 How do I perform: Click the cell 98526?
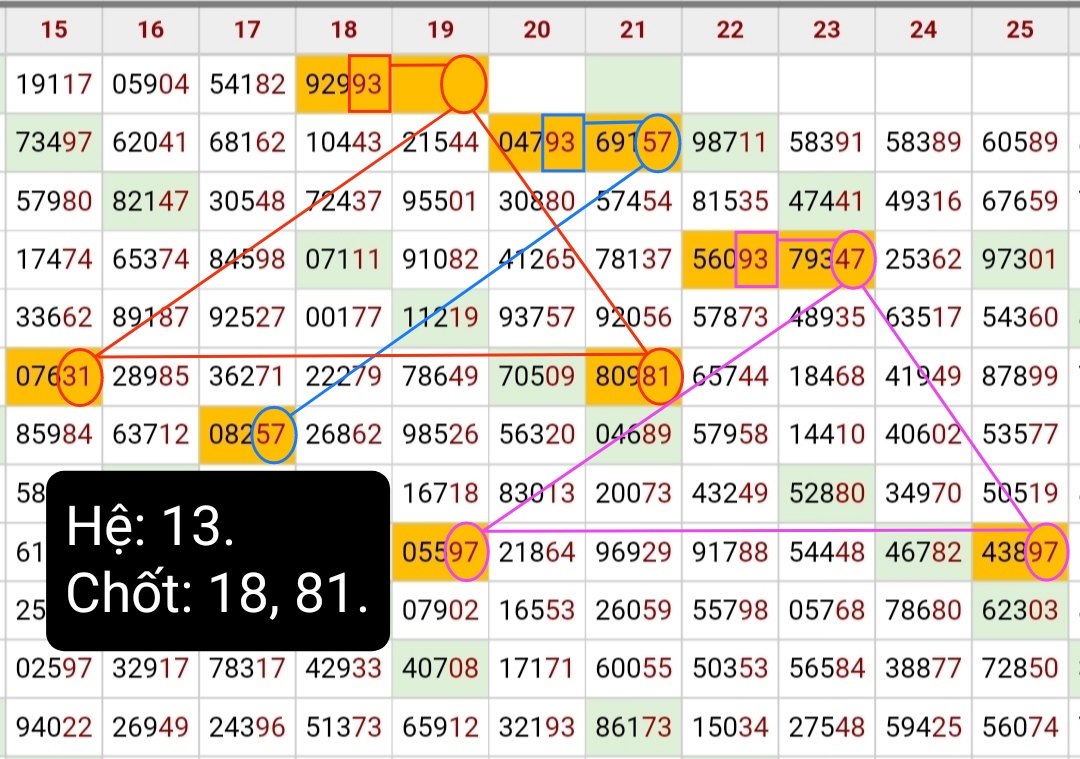pos(440,435)
